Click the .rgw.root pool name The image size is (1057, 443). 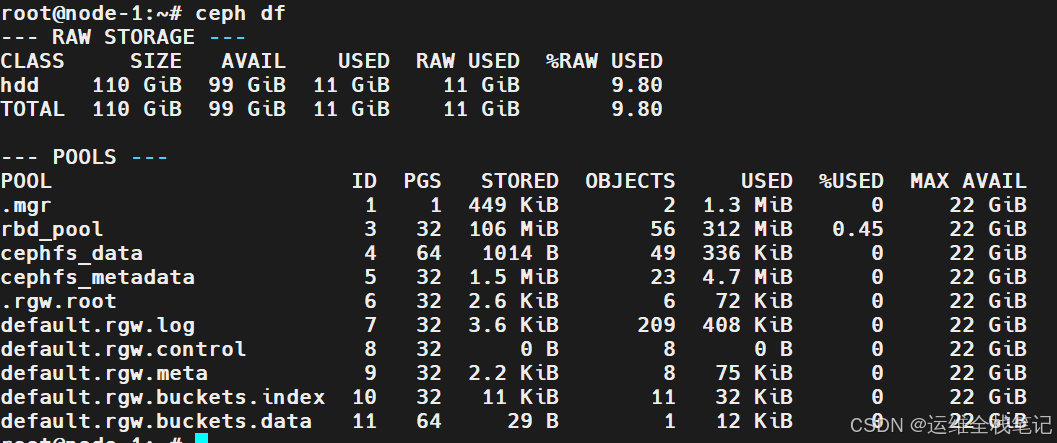pyautogui.click(x=59, y=302)
